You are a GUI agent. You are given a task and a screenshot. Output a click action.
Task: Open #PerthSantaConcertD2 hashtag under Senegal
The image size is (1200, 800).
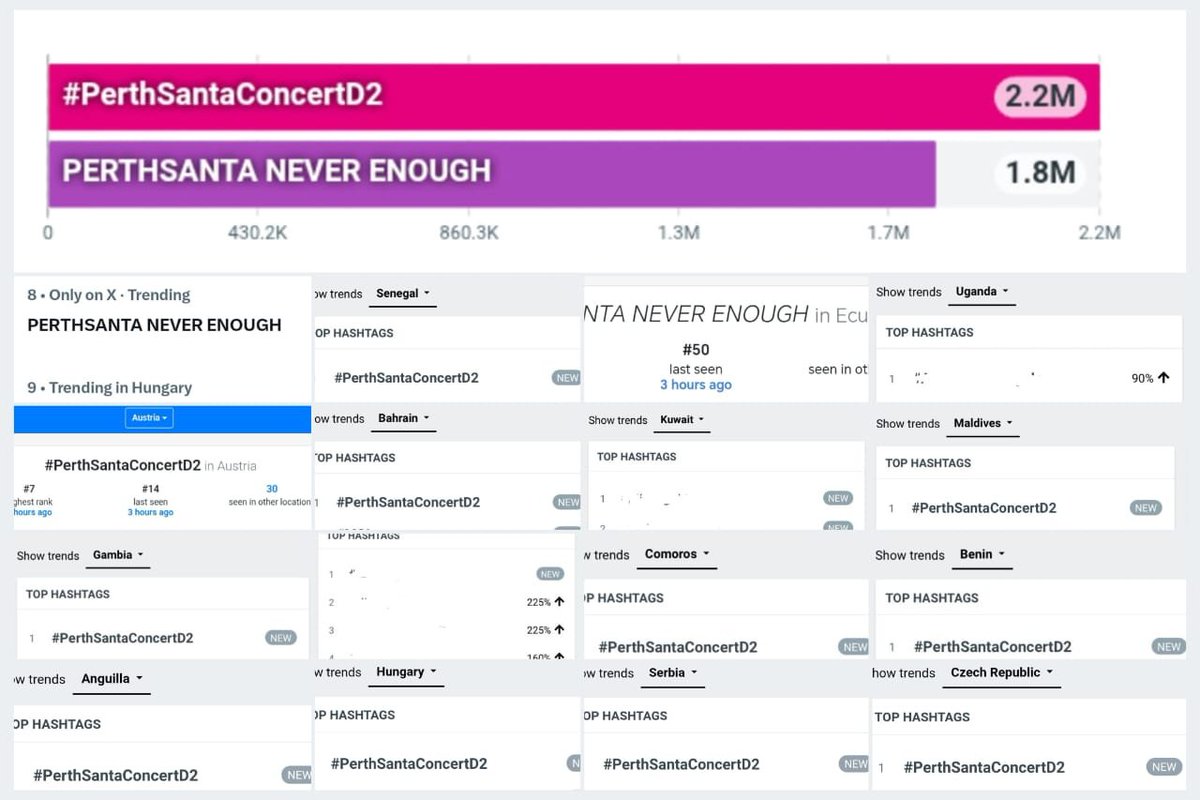pos(406,378)
